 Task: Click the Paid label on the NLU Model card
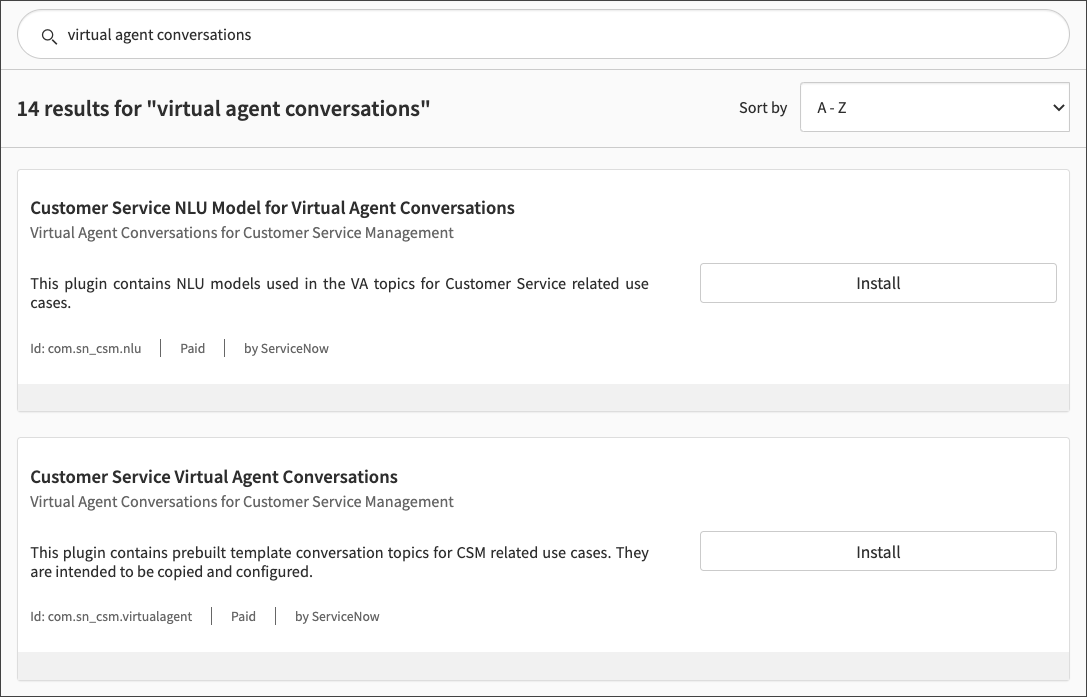pyautogui.click(x=192, y=348)
